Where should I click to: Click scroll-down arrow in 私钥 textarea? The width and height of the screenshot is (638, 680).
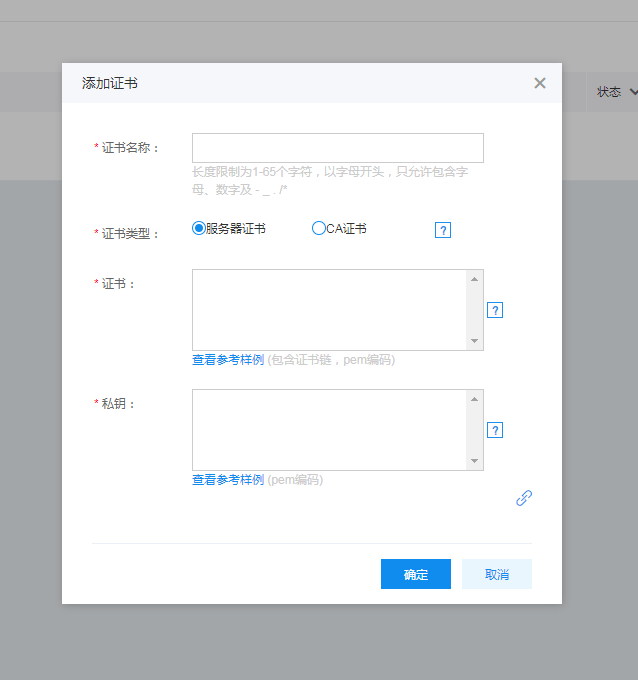point(475,461)
